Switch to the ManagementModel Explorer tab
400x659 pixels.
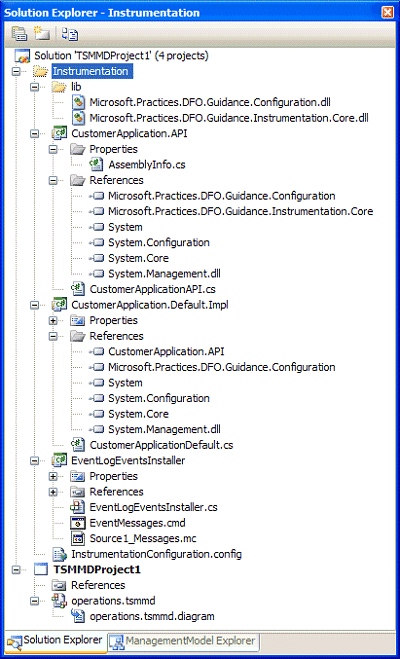pos(184,641)
